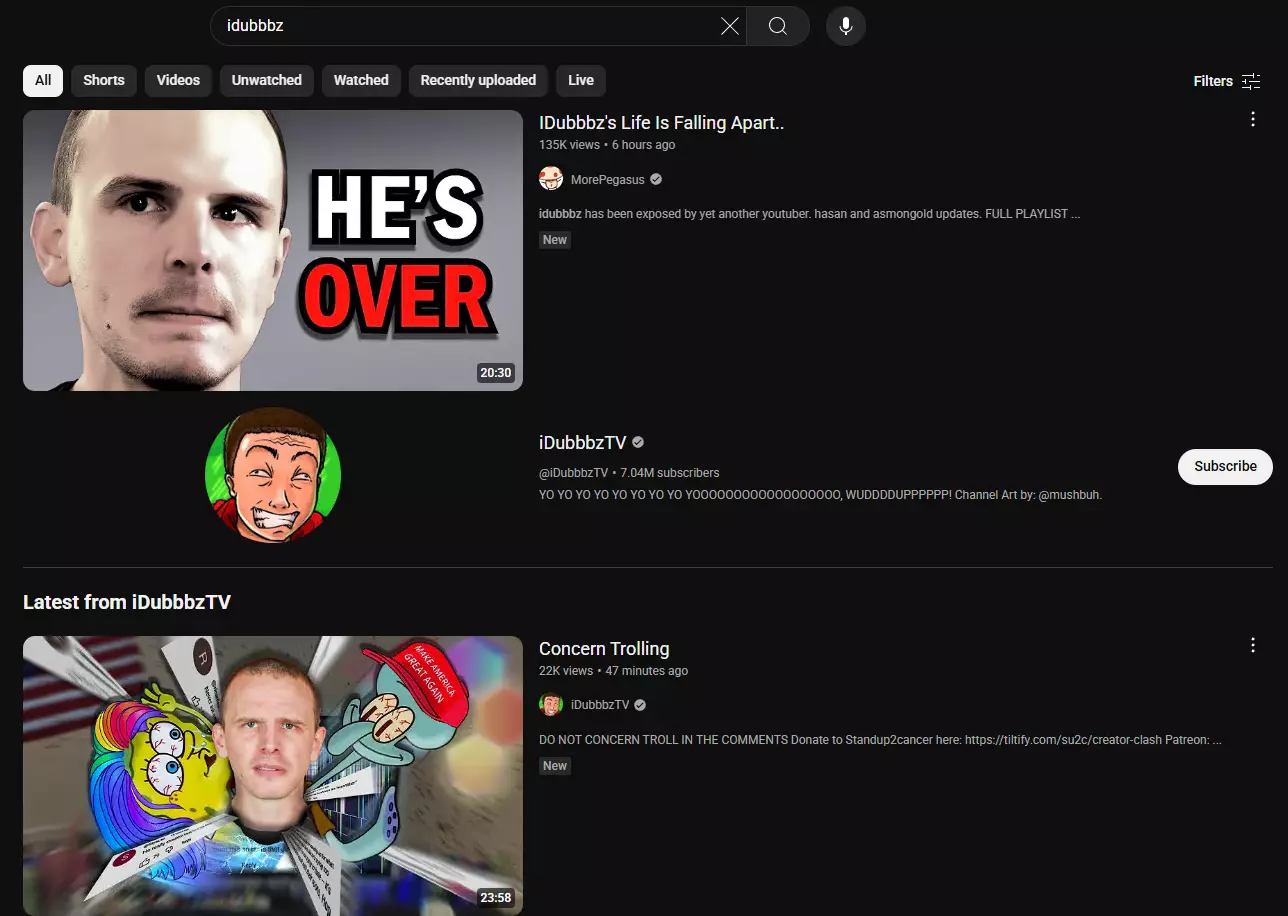Click iDubbbzTV name under Concern Trolling
The image size is (1288, 916).
point(600,705)
